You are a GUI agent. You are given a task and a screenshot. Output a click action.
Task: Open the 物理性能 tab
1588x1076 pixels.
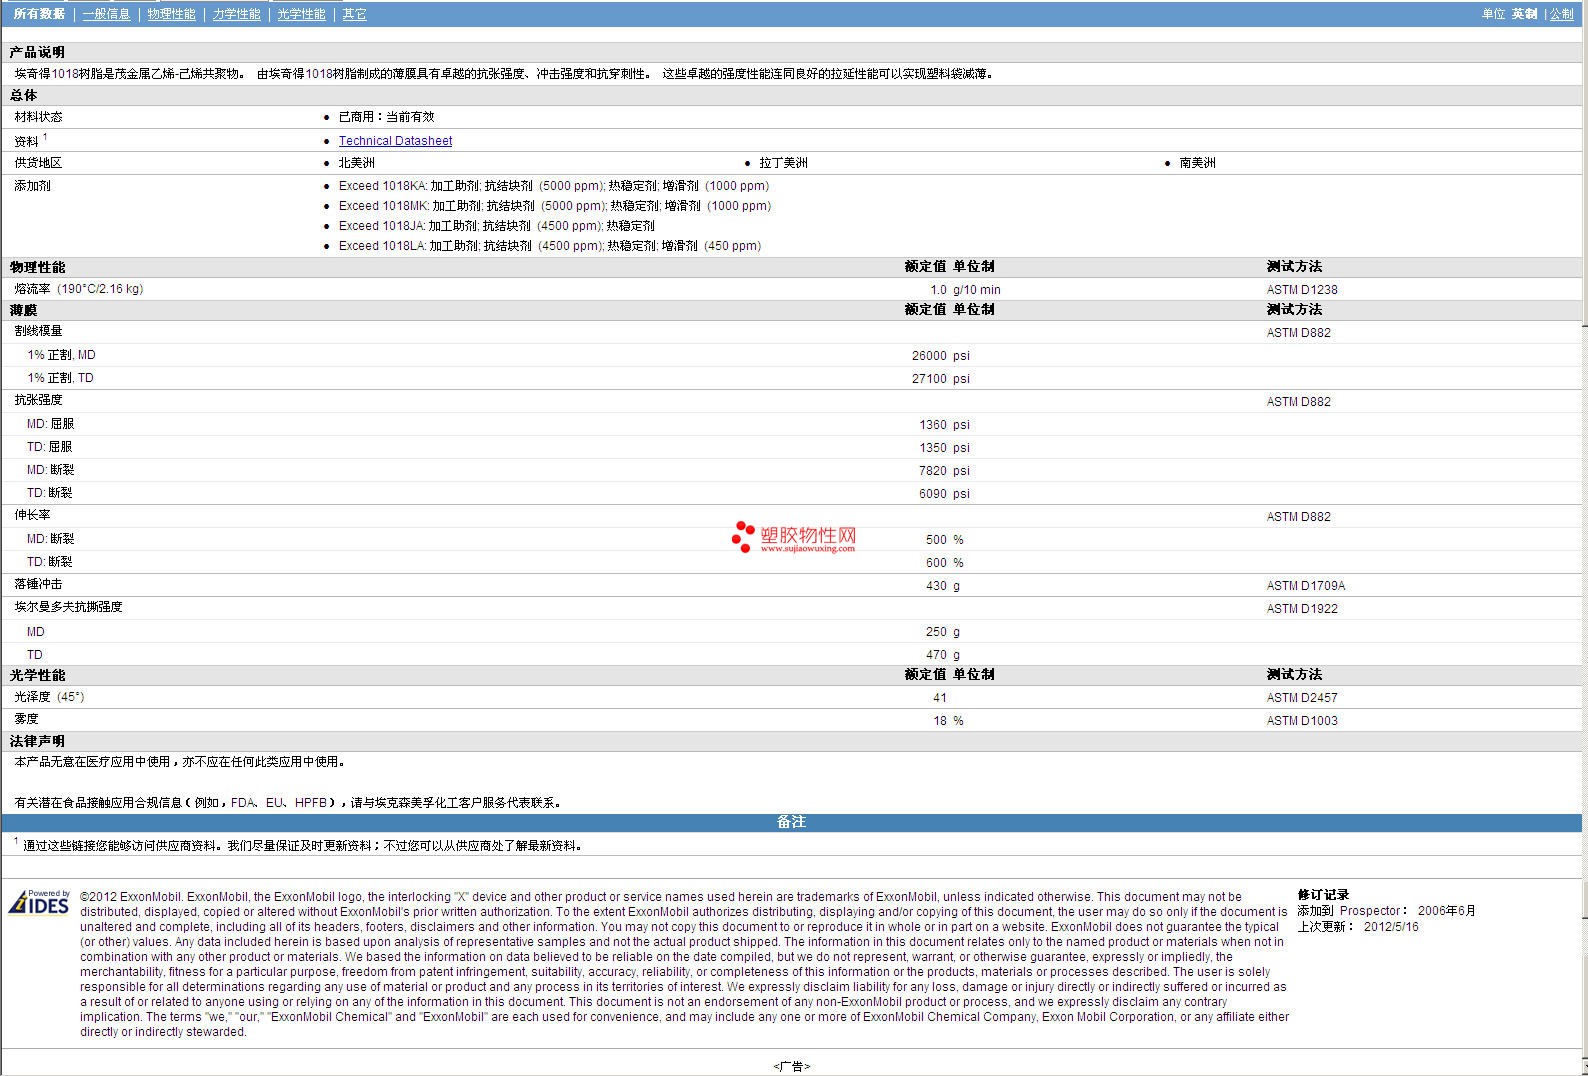[x=171, y=14]
